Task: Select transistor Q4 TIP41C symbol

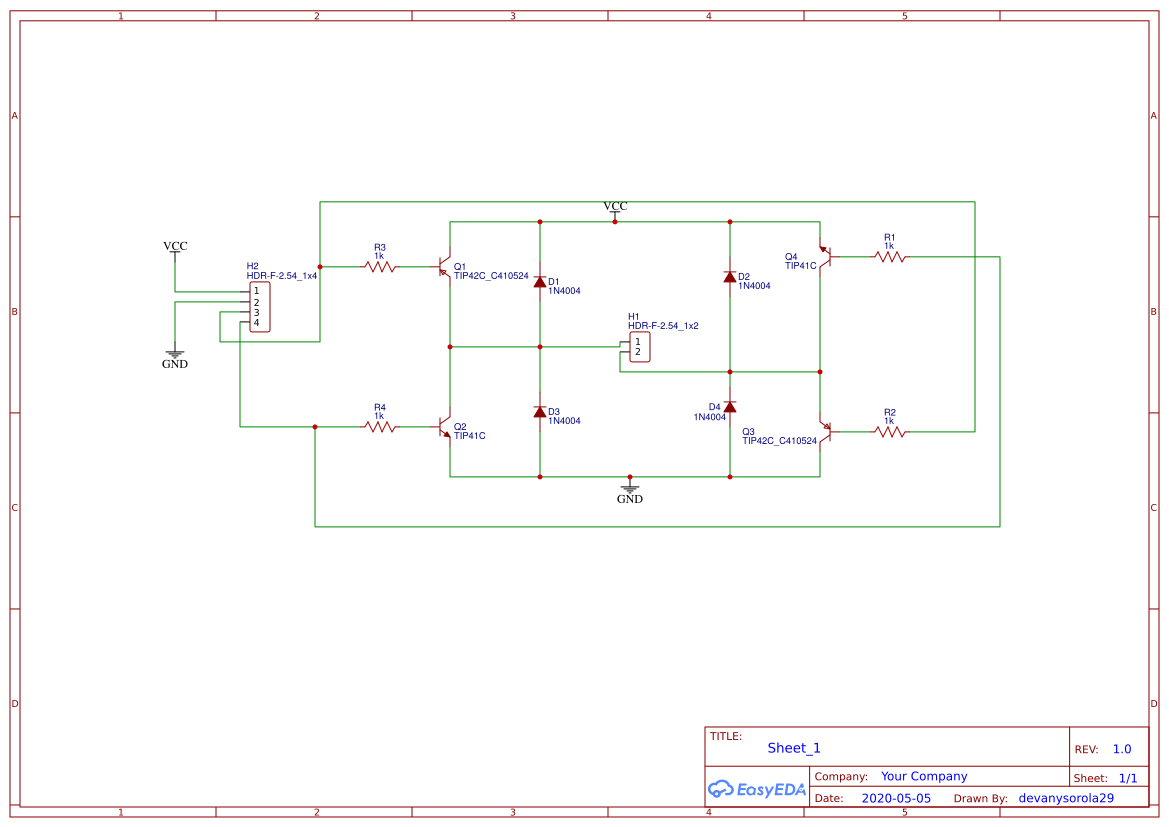Action: click(x=825, y=257)
